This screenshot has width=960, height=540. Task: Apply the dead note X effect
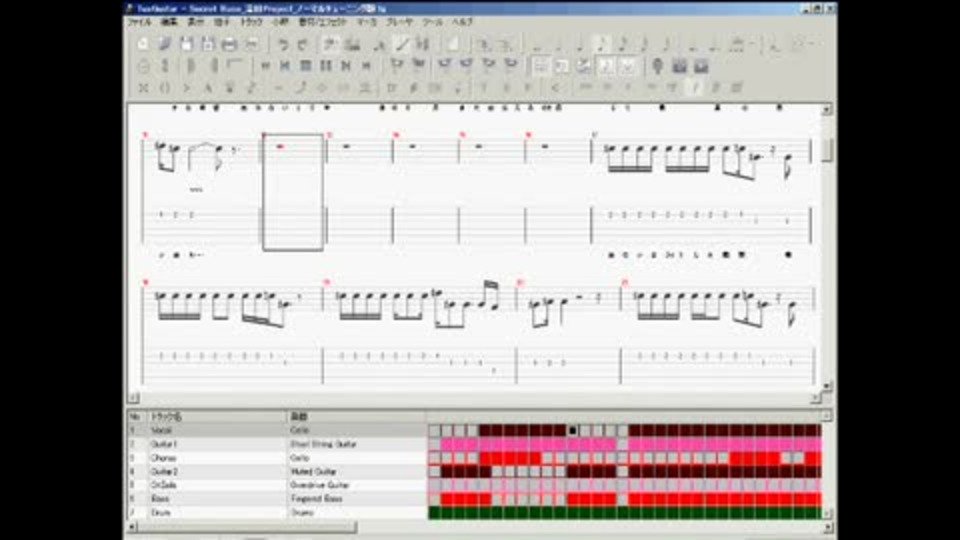coord(143,88)
